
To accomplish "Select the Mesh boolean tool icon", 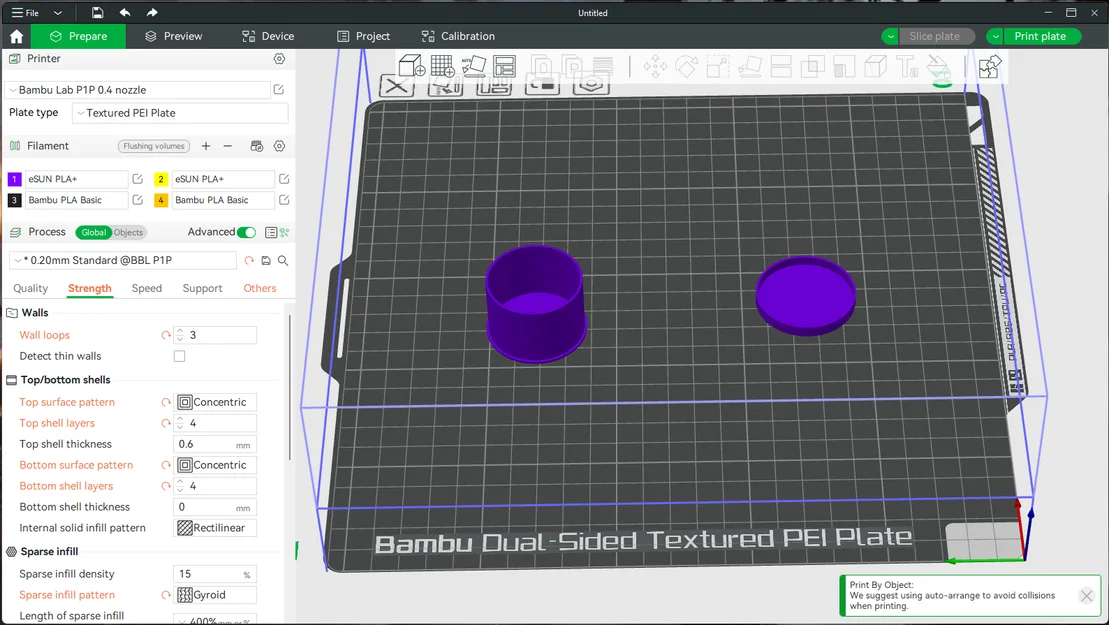I will (812, 67).
